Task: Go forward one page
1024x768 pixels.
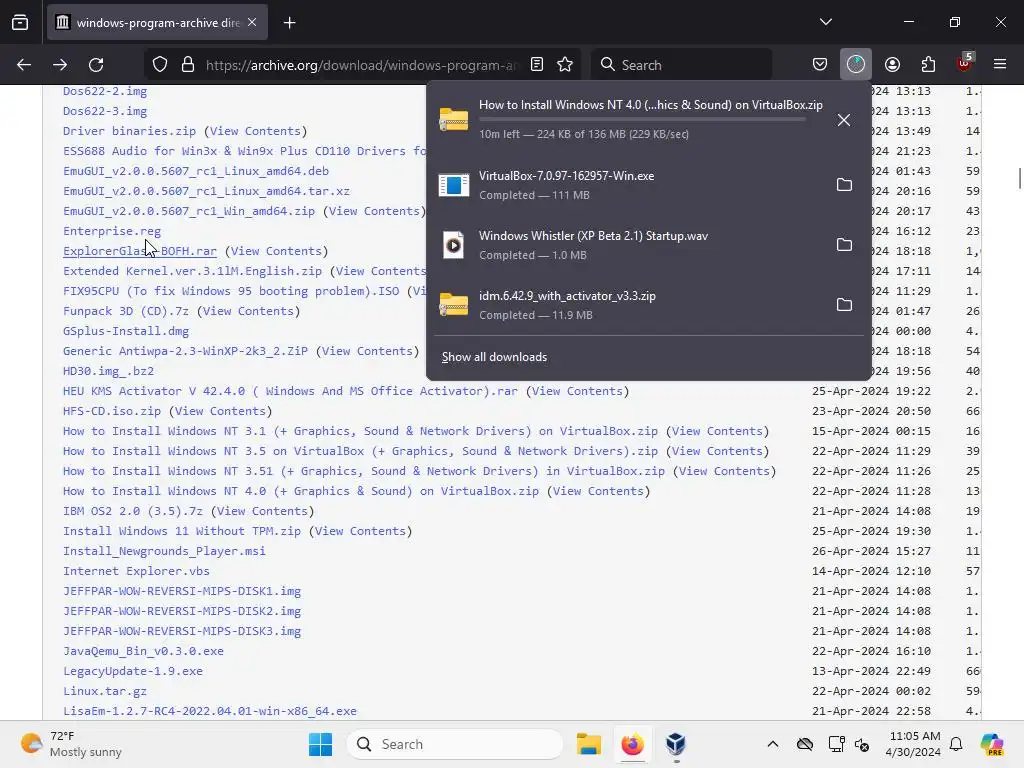Action: pyautogui.click(x=60, y=65)
